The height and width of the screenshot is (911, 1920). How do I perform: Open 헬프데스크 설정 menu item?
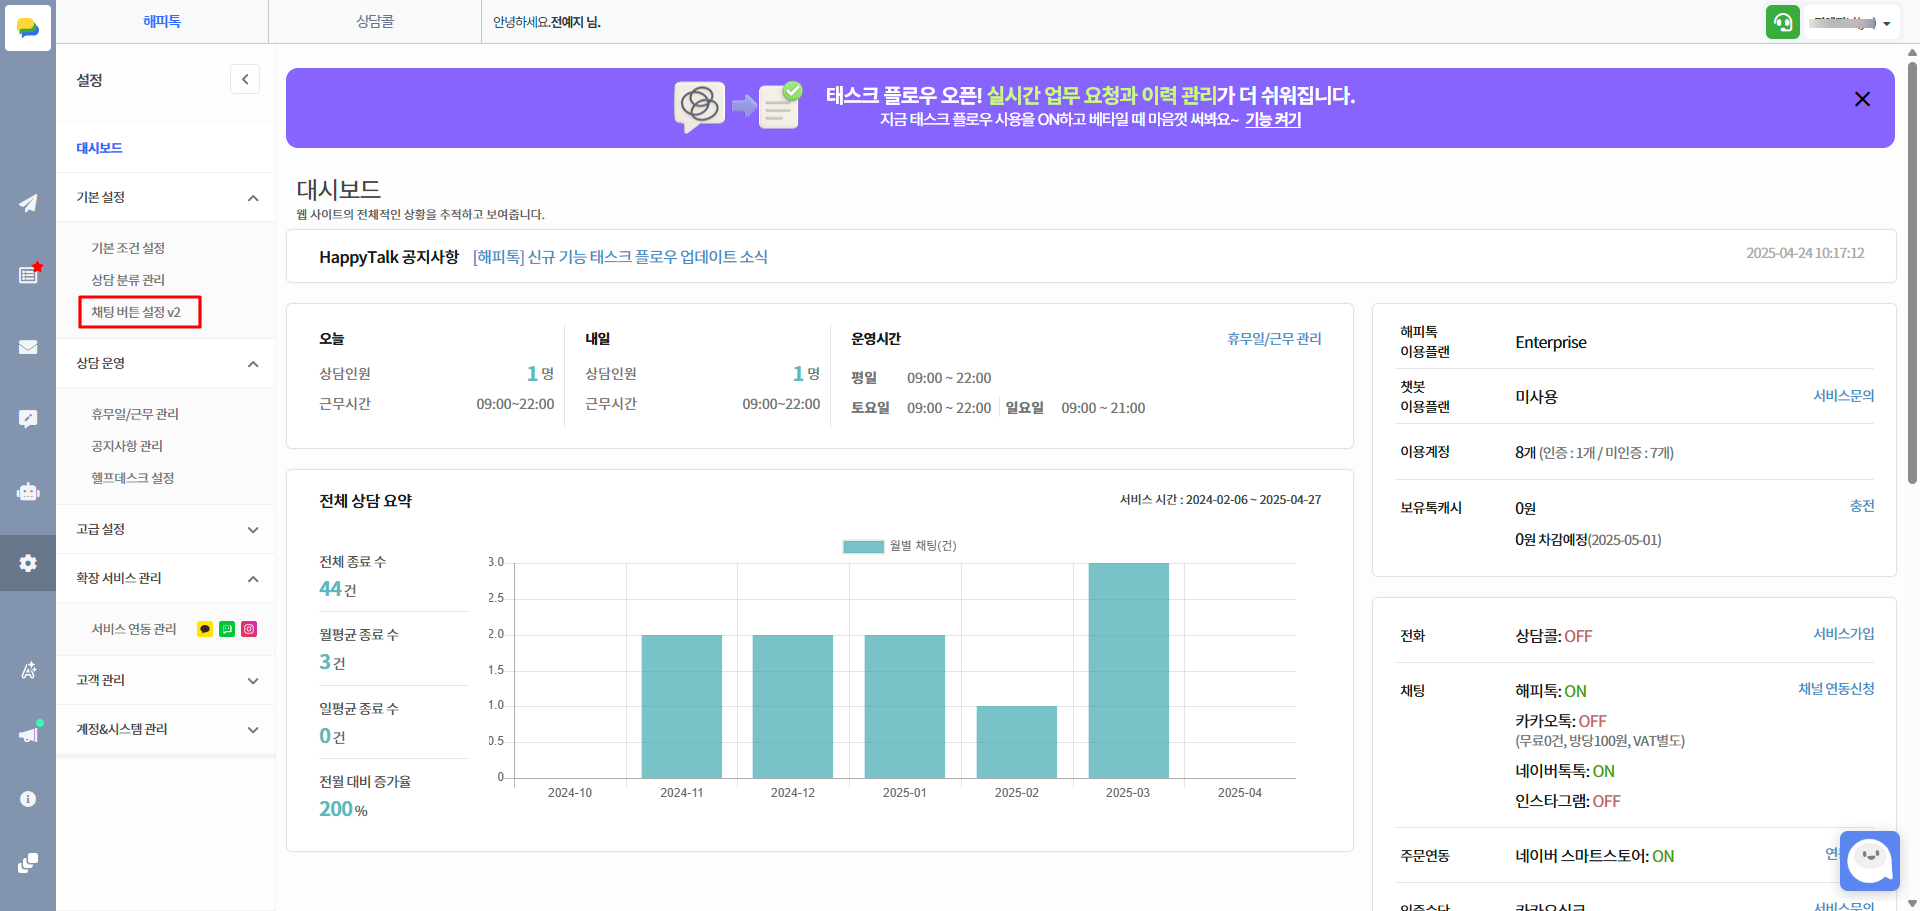point(133,478)
